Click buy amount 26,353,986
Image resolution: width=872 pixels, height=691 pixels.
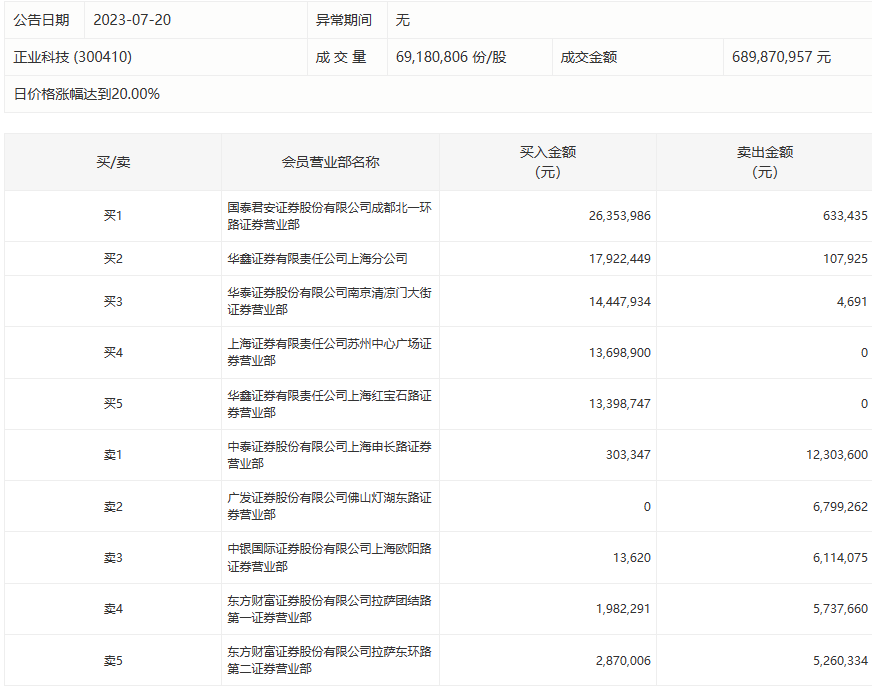pos(620,216)
